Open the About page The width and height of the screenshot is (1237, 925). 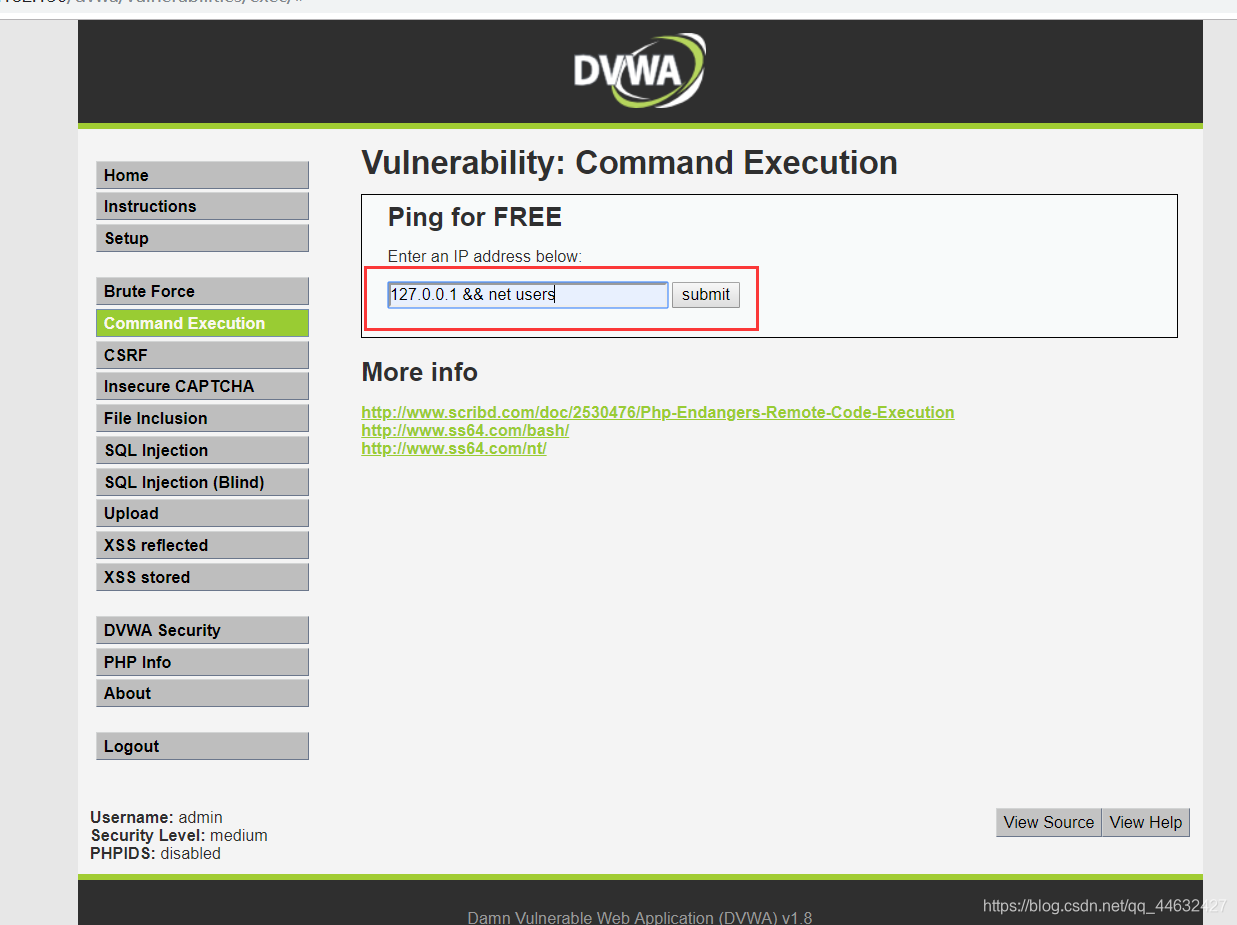tap(202, 693)
